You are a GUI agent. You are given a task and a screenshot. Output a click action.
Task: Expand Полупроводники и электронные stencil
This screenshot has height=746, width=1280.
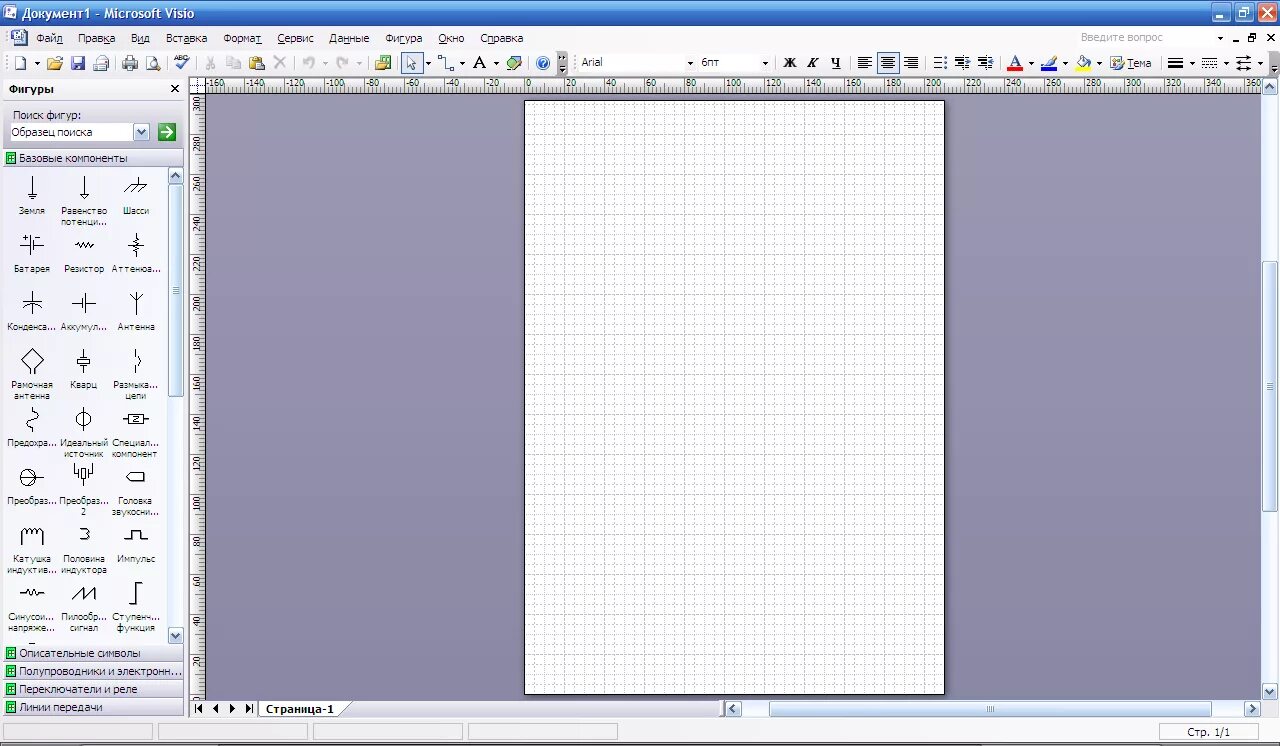[93, 671]
